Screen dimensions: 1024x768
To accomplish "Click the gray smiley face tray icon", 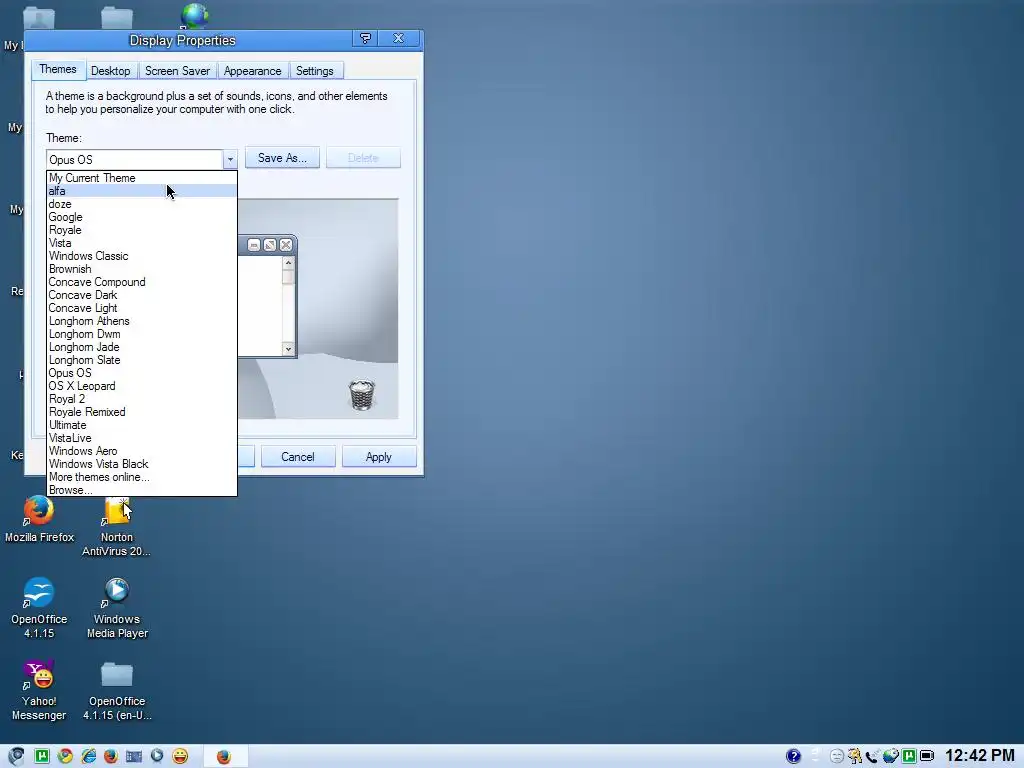I will click(x=837, y=756).
